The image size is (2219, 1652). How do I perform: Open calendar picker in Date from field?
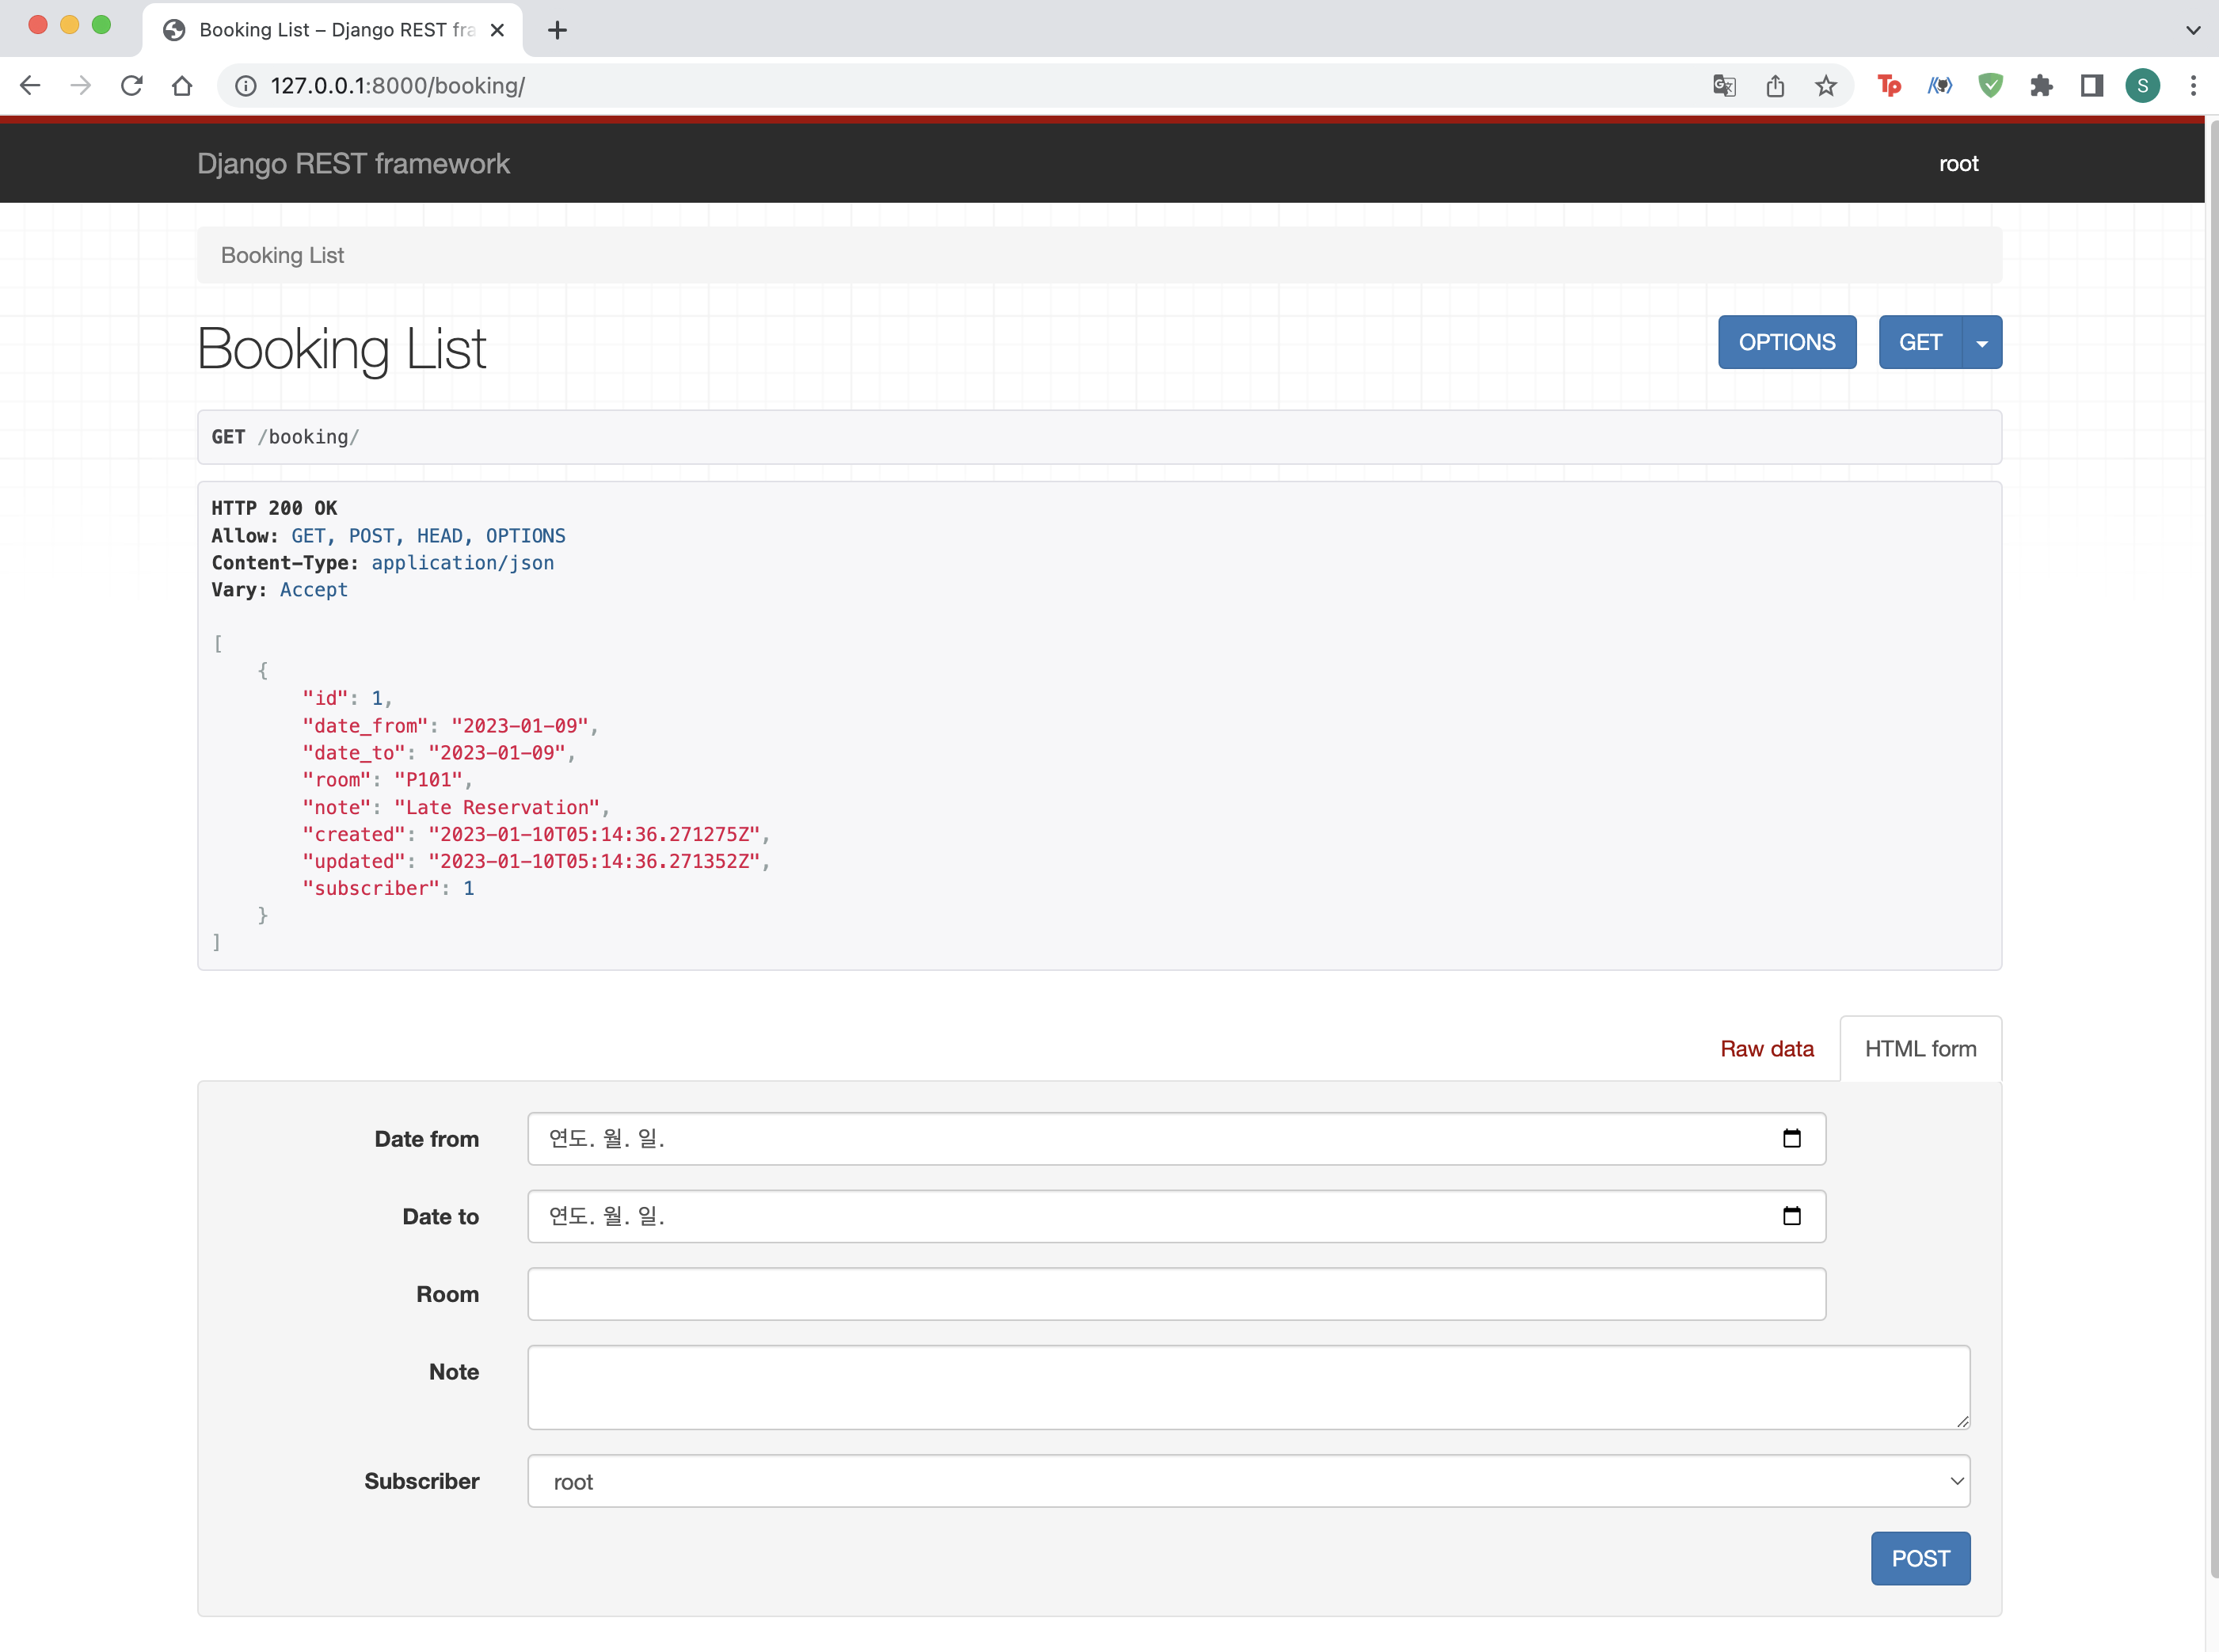tap(1791, 1138)
